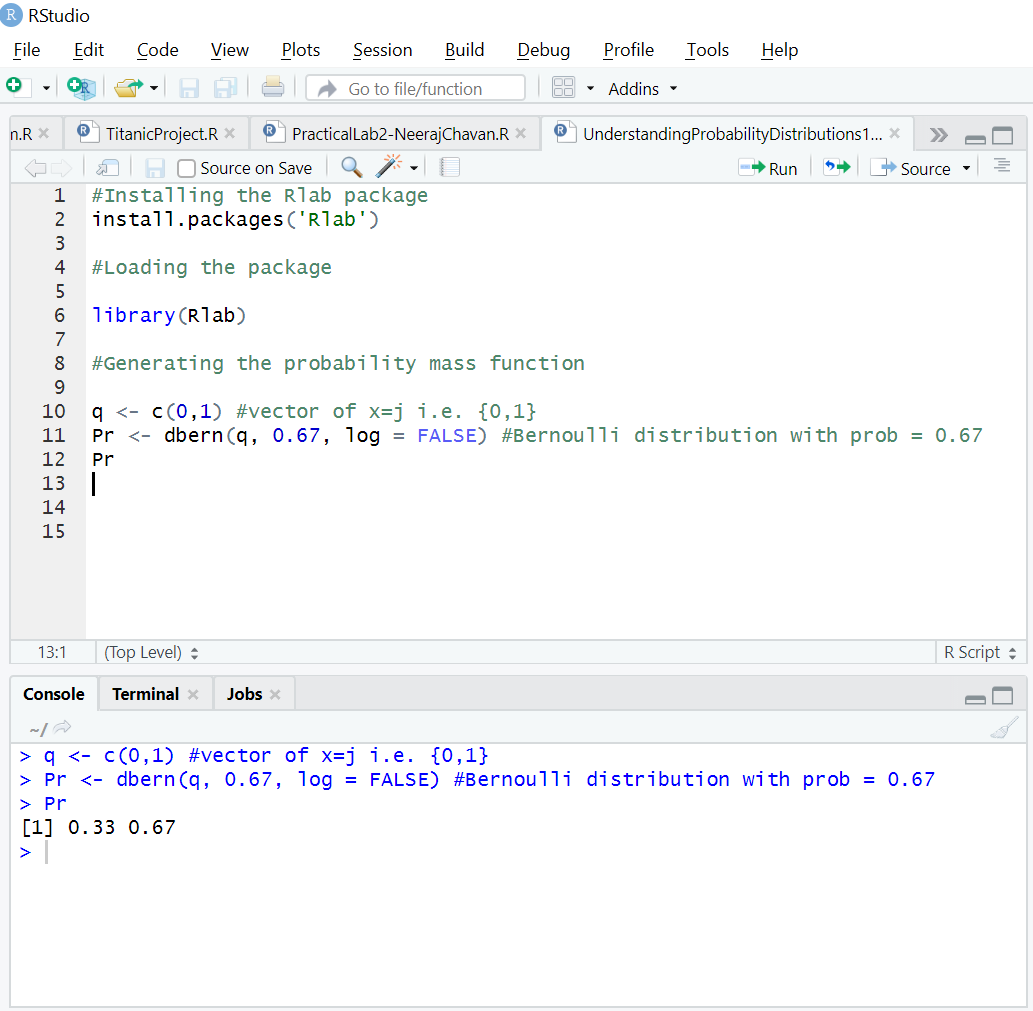Open an existing file from the toolbar
Image resolution: width=1033 pixels, height=1011 pixels.
point(128,88)
